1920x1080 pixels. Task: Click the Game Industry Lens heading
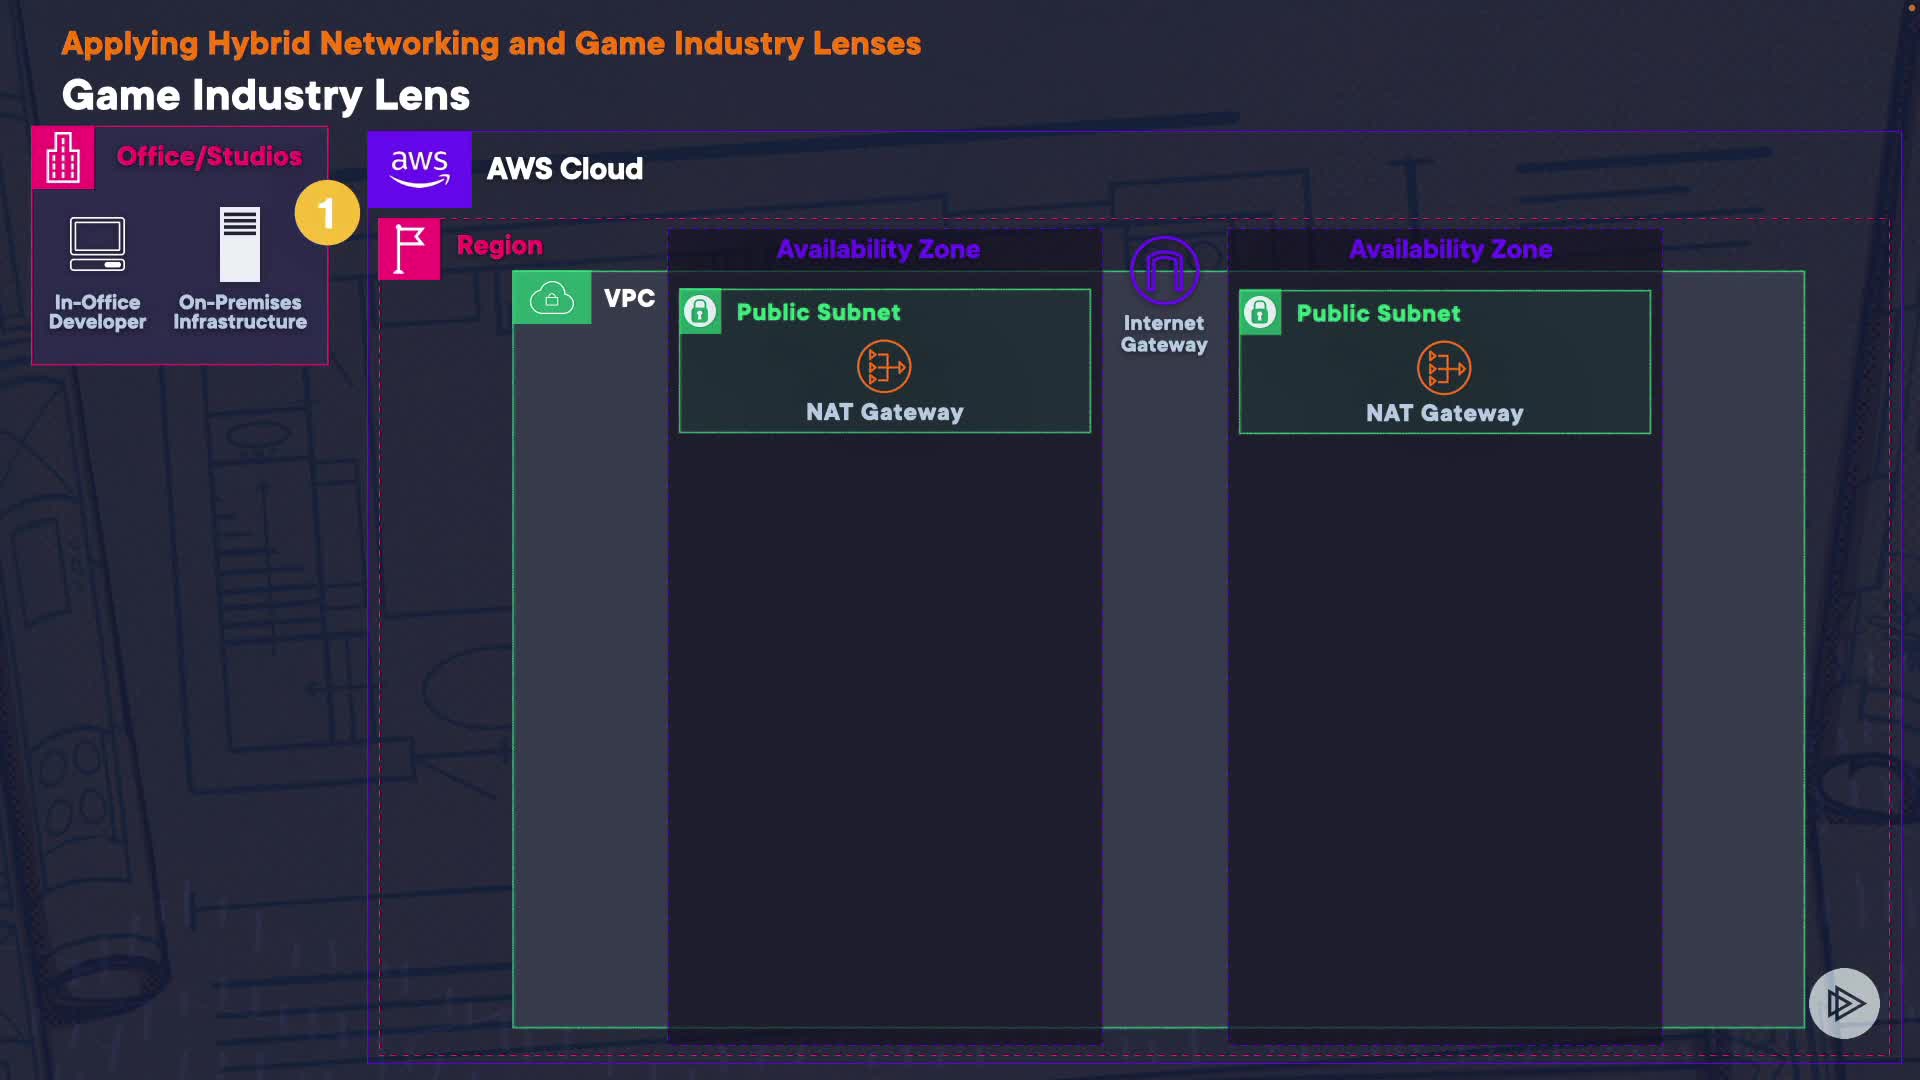pos(266,96)
